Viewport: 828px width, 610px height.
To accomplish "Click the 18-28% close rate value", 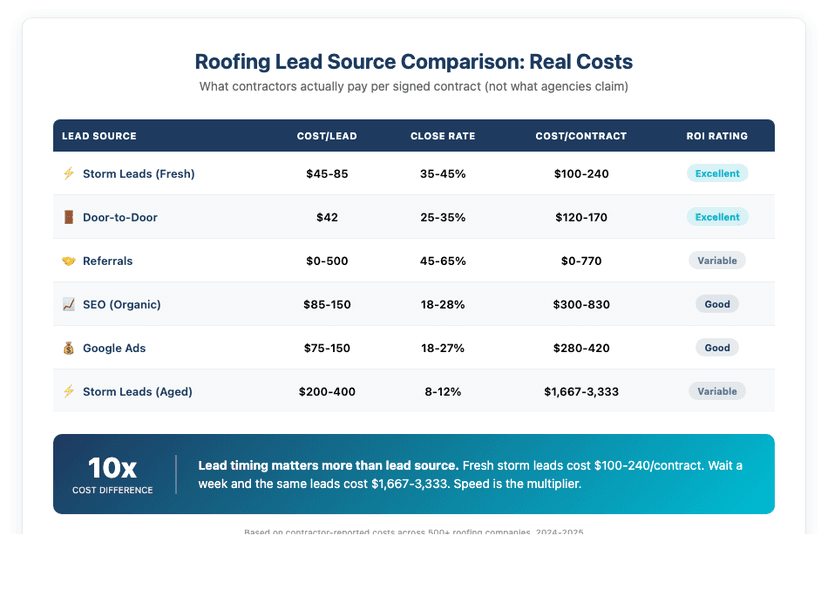I will point(443,304).
